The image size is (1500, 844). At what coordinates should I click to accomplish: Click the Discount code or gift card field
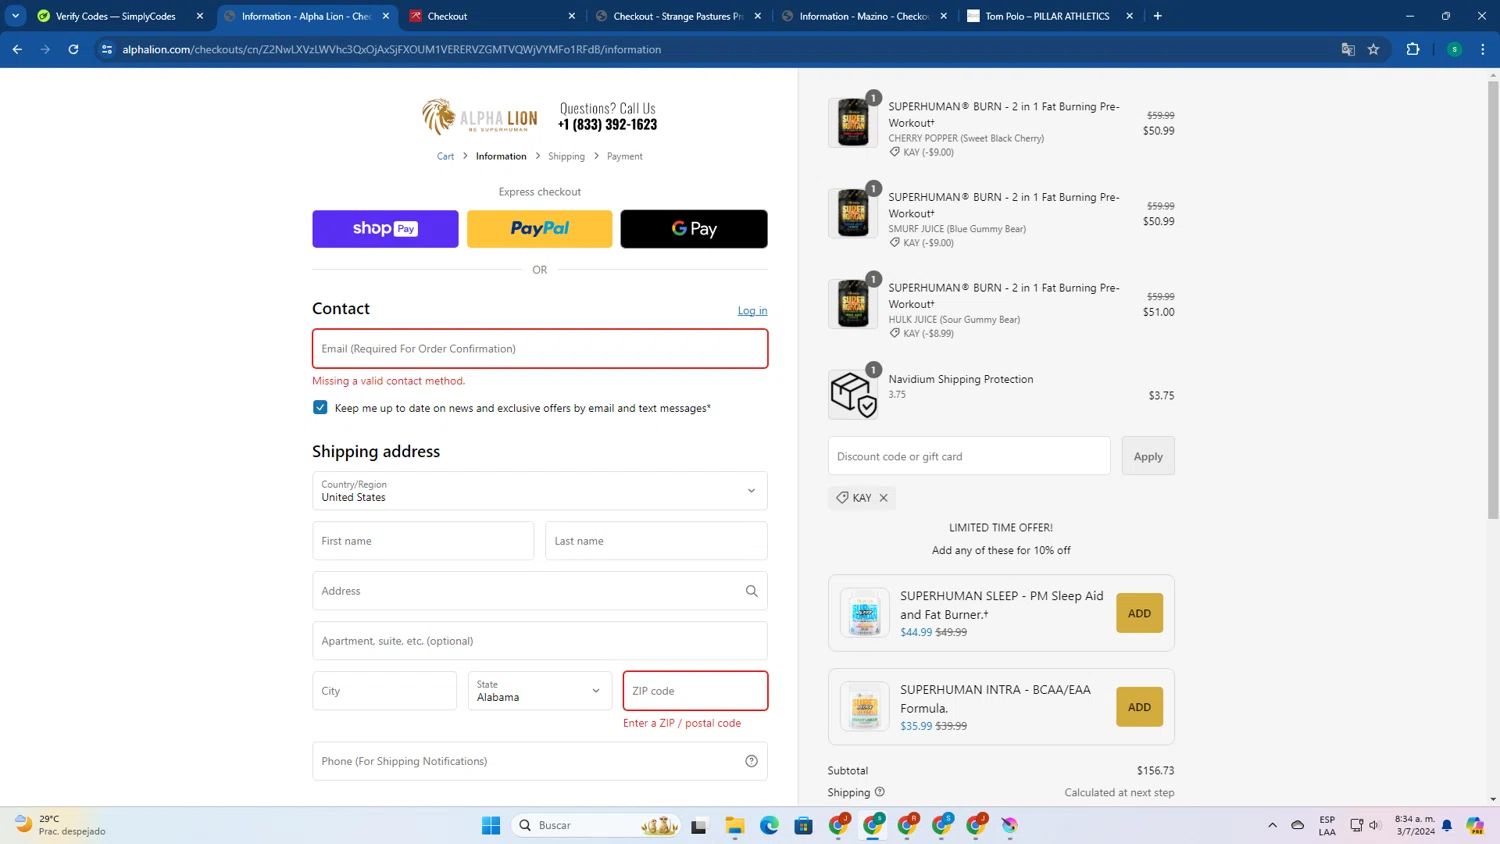pos(969,456)
